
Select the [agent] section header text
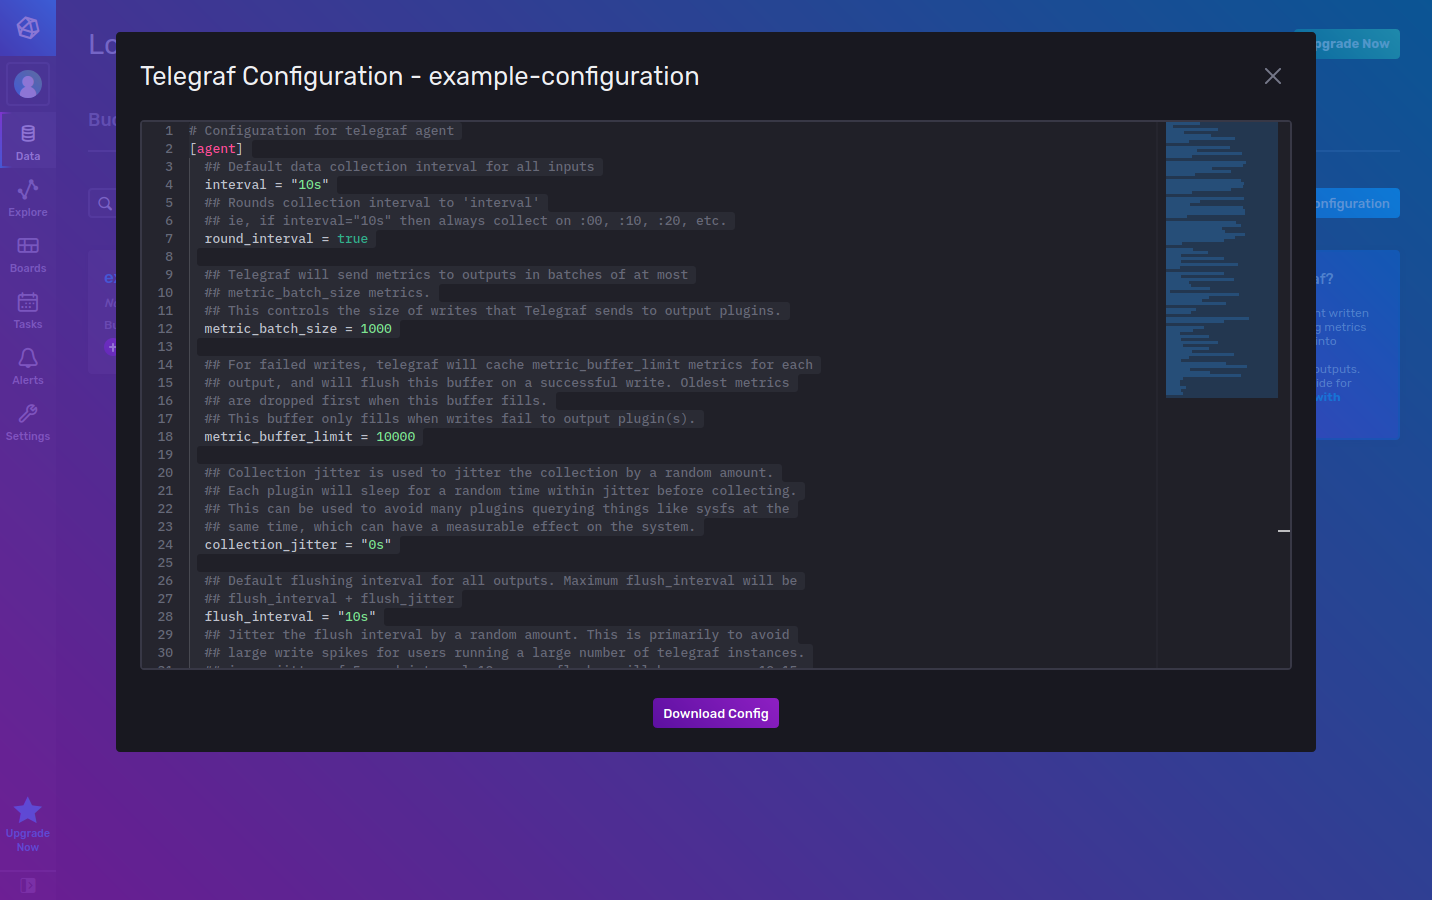[216, 148]
